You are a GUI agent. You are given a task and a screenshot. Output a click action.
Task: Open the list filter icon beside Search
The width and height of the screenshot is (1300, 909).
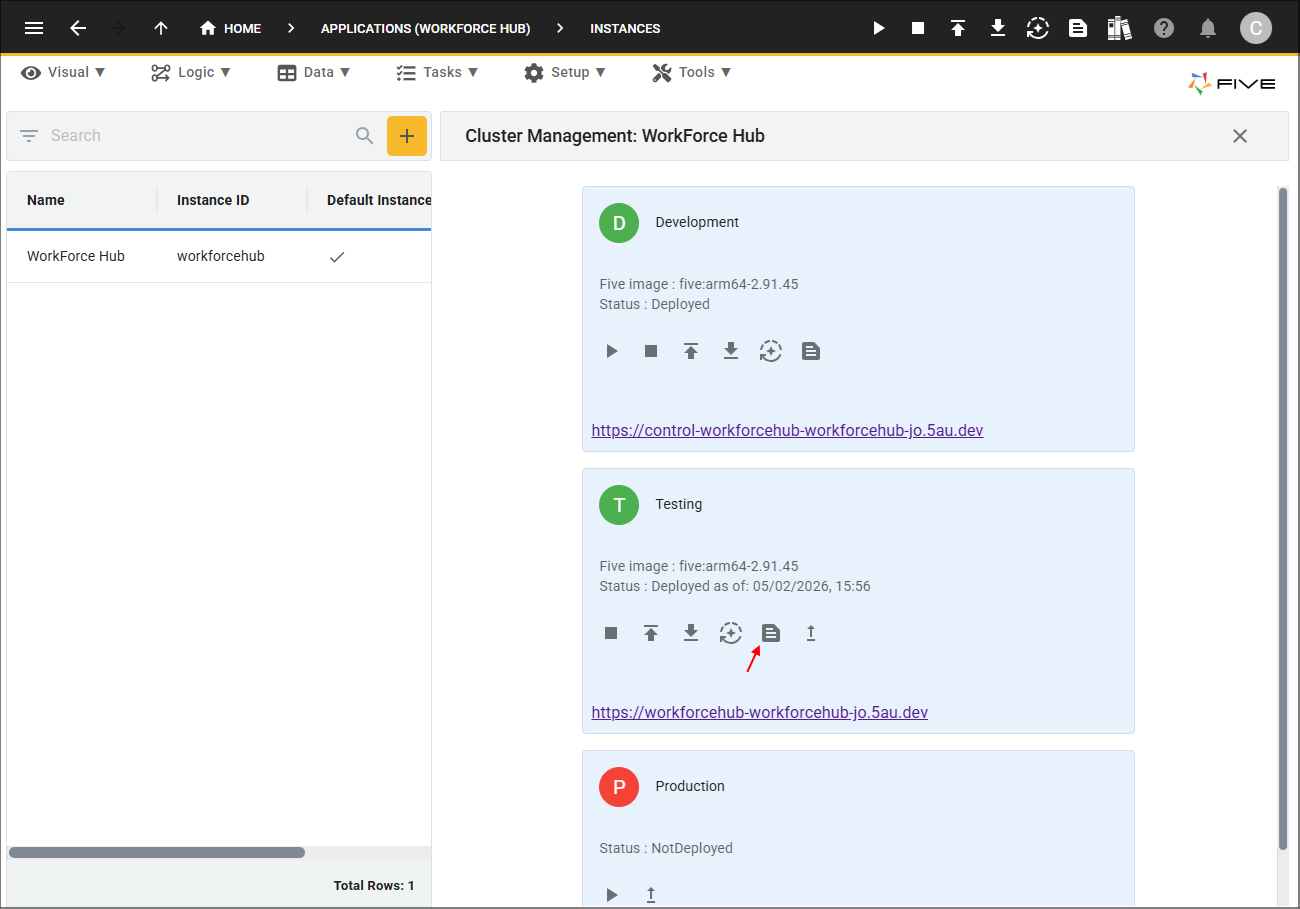point(29,136)
